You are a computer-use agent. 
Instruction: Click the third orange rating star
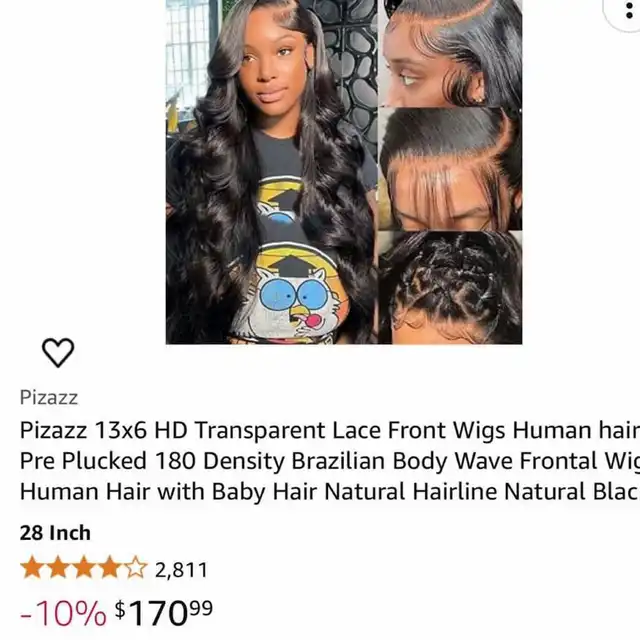[x=84, y=568]
